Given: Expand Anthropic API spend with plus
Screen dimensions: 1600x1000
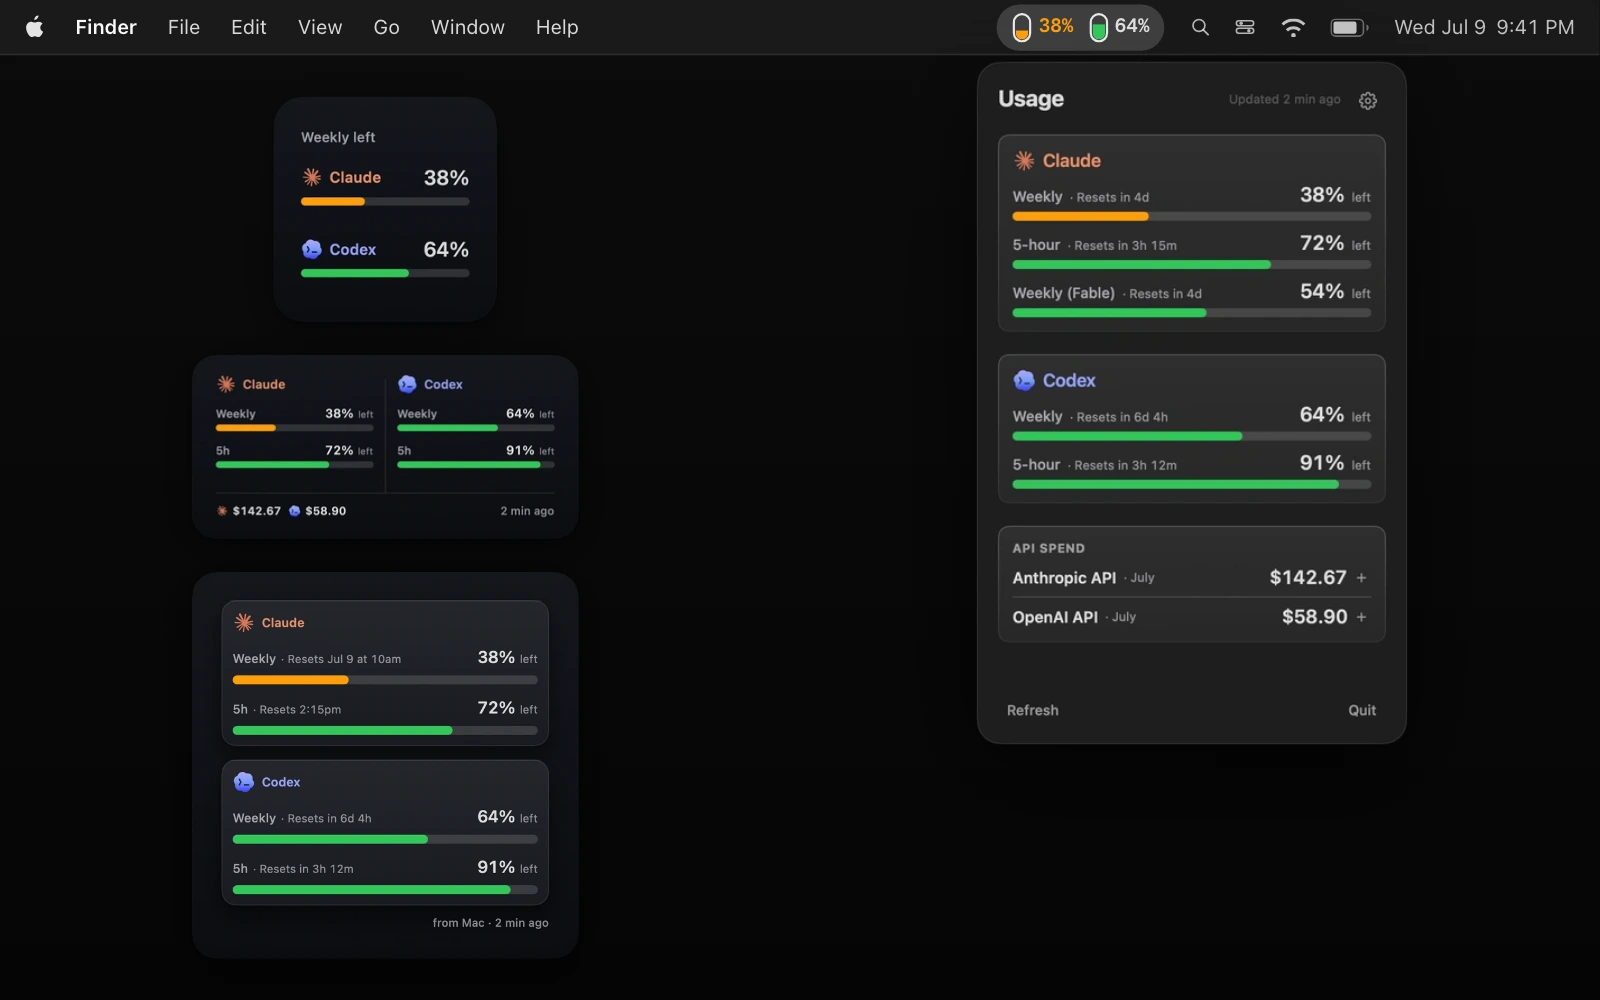Looking at the screenshot, I should point(1361,578).
